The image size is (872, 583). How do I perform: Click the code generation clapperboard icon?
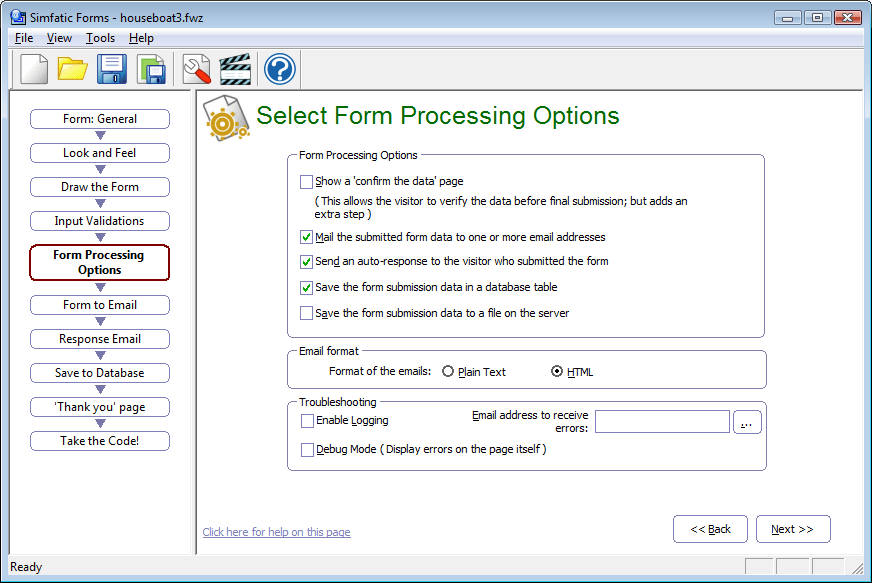pos(237,68)
